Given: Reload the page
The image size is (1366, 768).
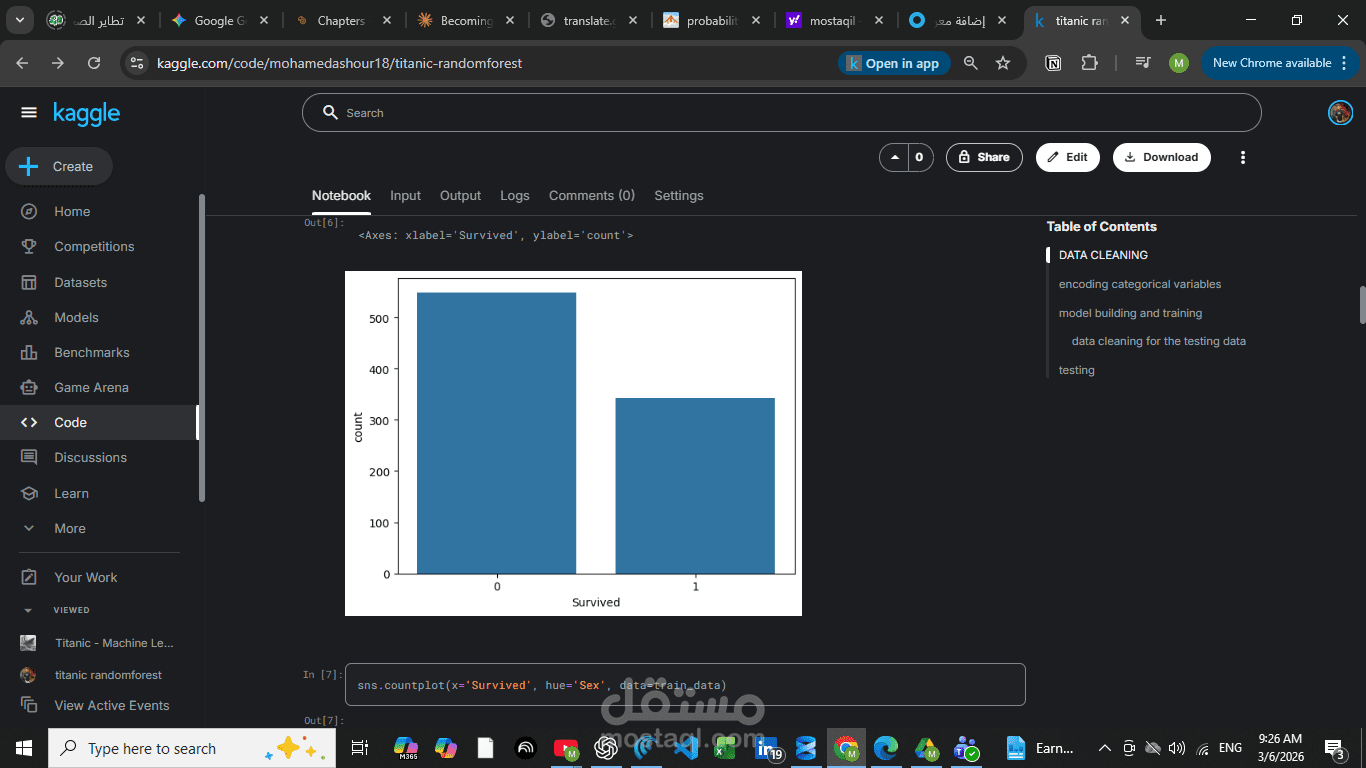Looking at the screenshot, I should (x=94, y=63).
